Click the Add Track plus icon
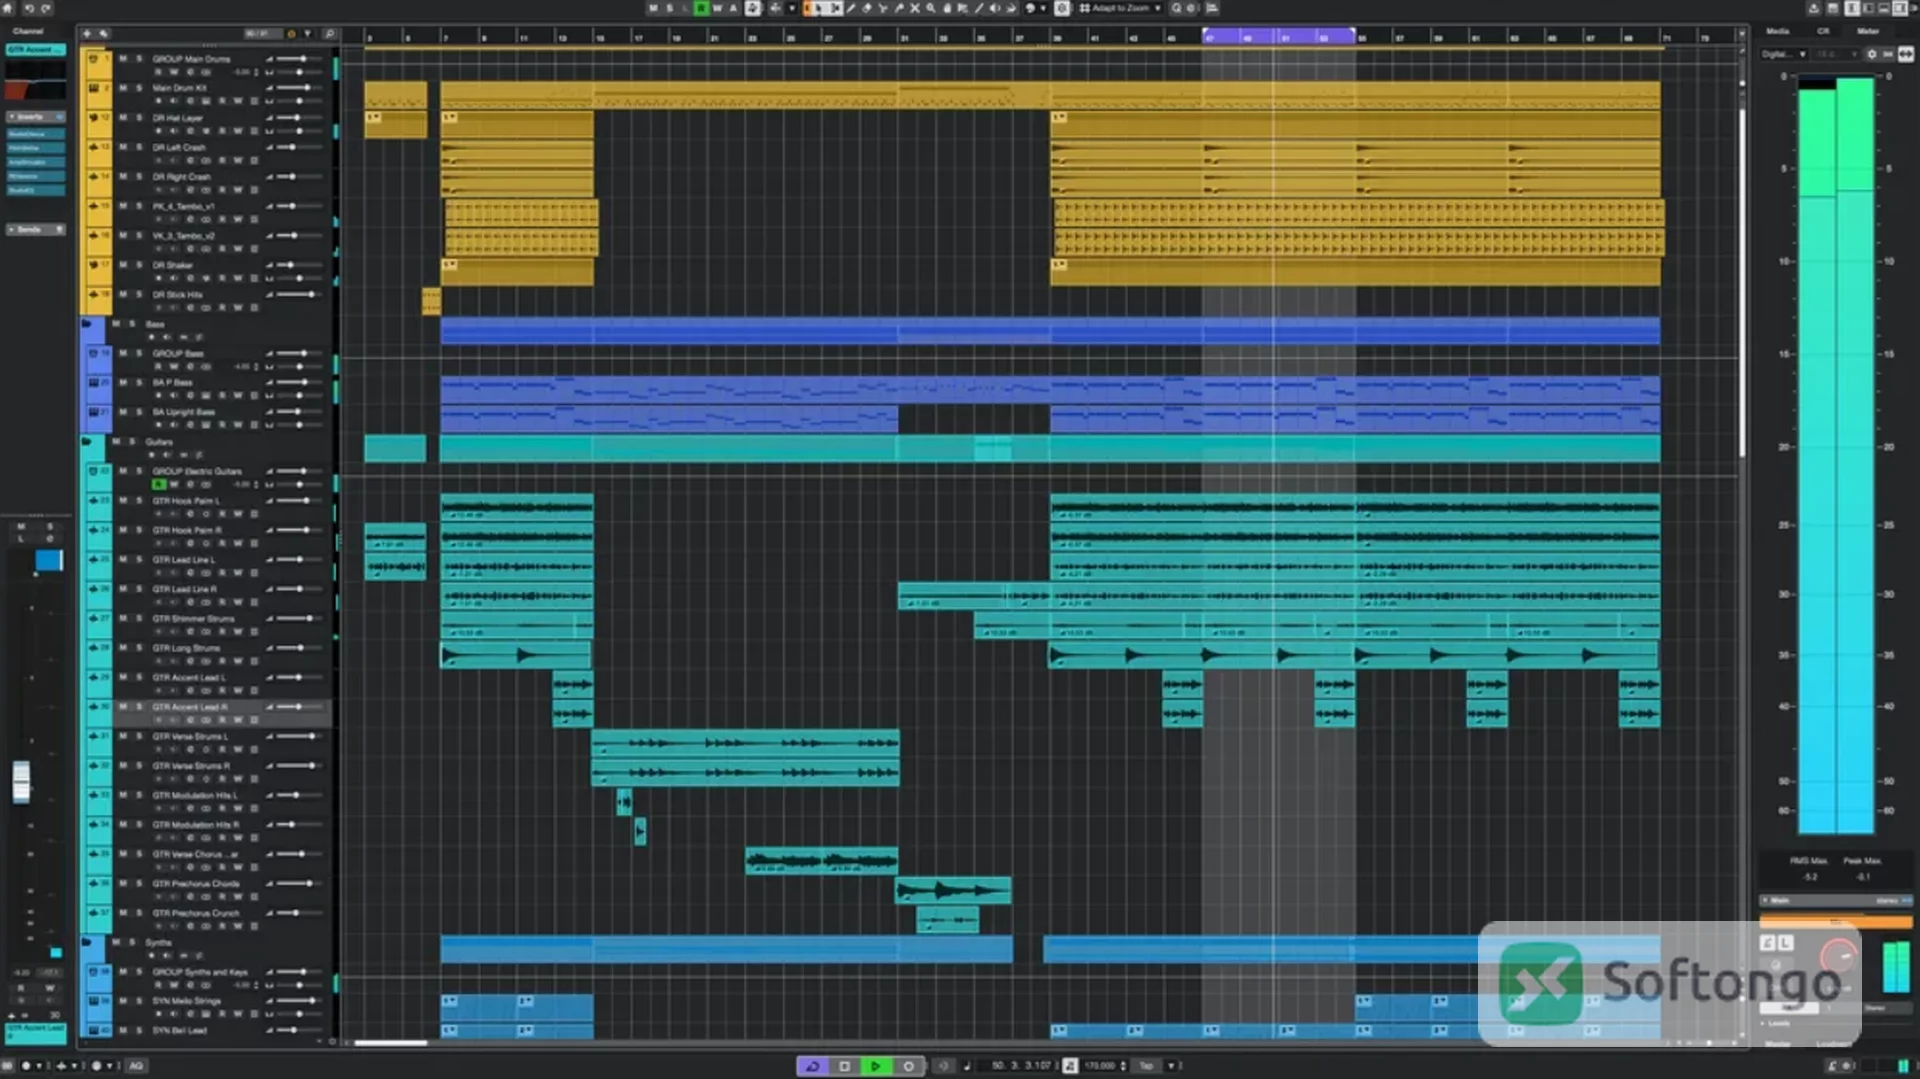 [x=87, y=34]
